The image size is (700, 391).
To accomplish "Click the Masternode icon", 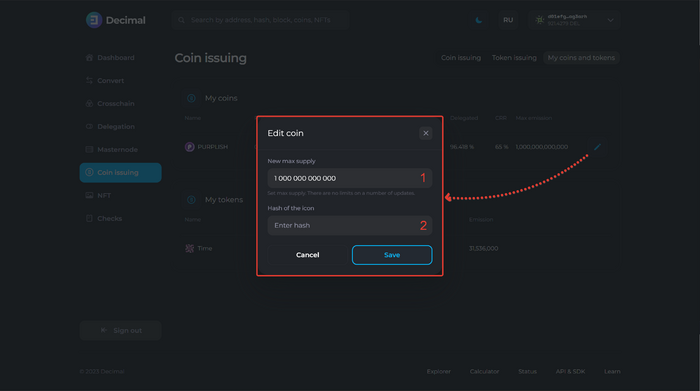I will point(89,150).
